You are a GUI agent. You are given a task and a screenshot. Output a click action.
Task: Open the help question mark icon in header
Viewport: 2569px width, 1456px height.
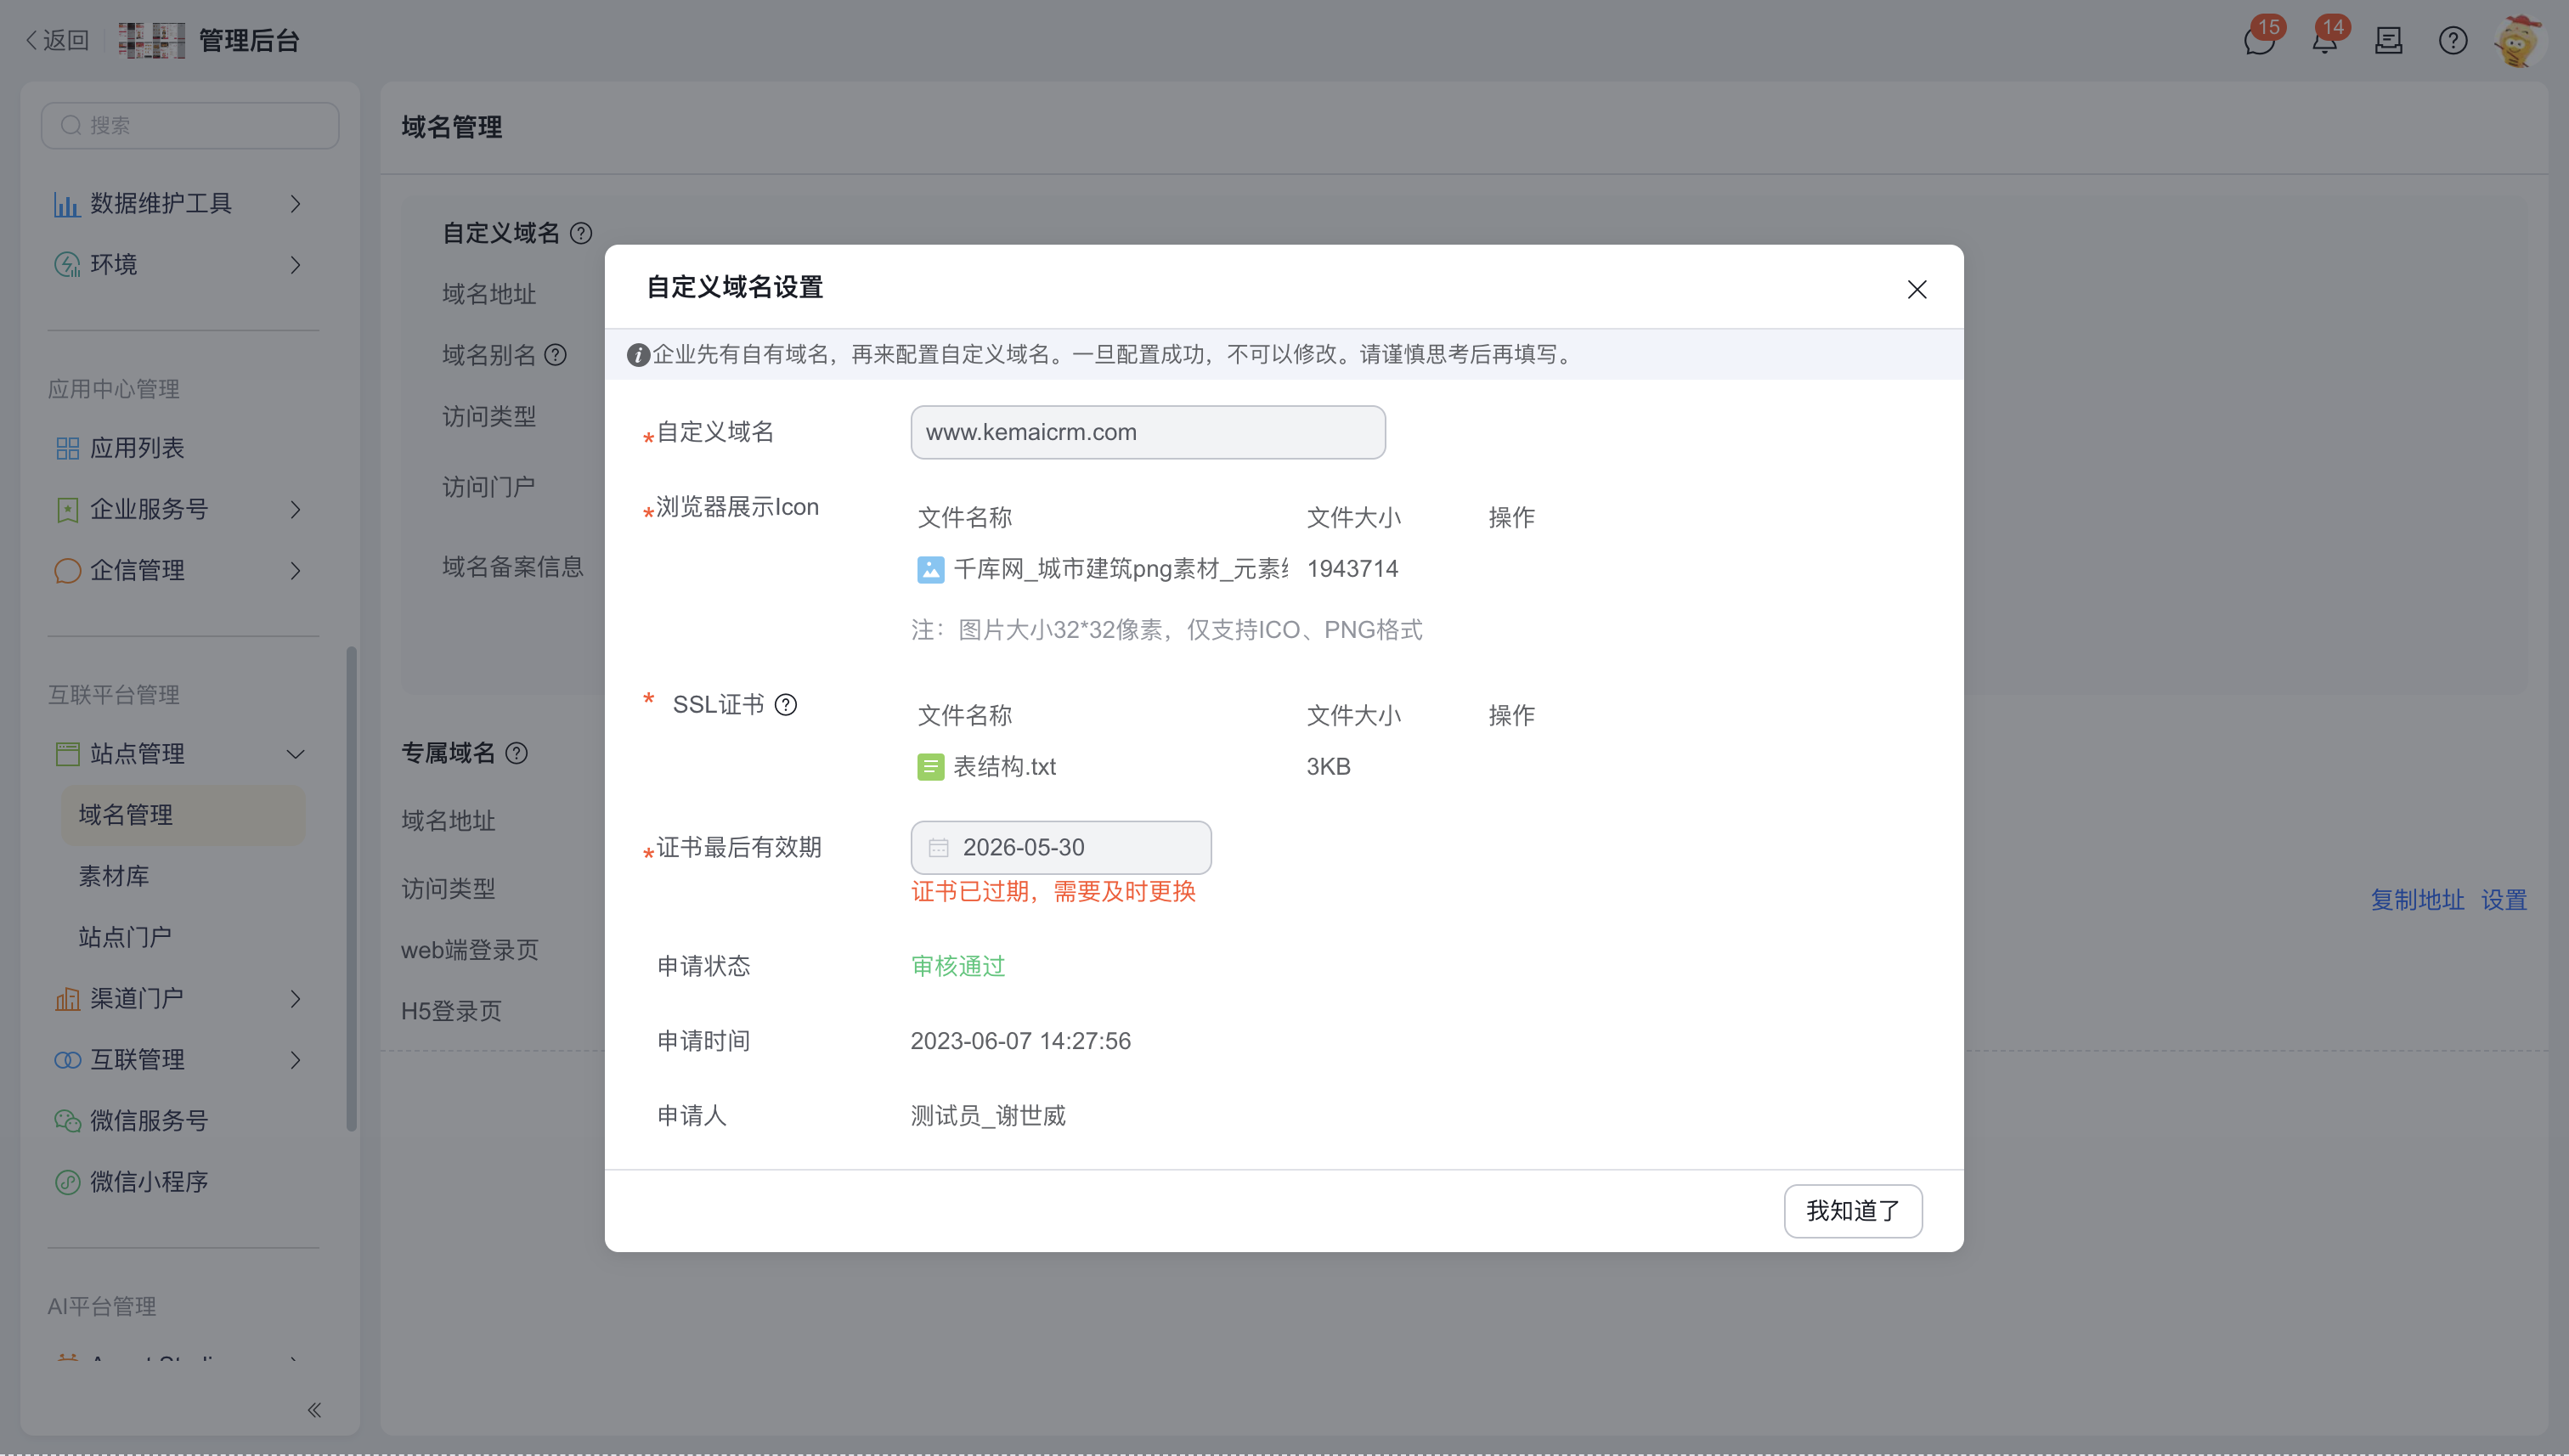[x=2452, y=41]
